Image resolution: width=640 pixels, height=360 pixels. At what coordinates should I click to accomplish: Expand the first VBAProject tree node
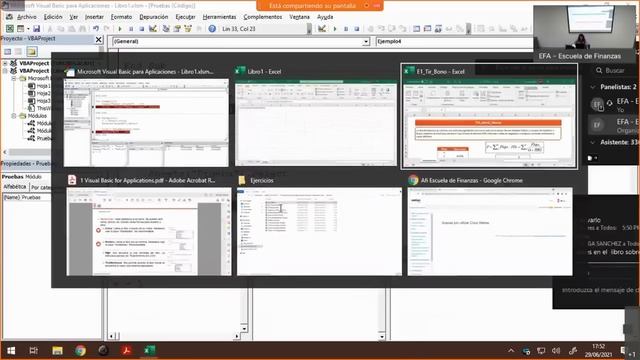5,63
